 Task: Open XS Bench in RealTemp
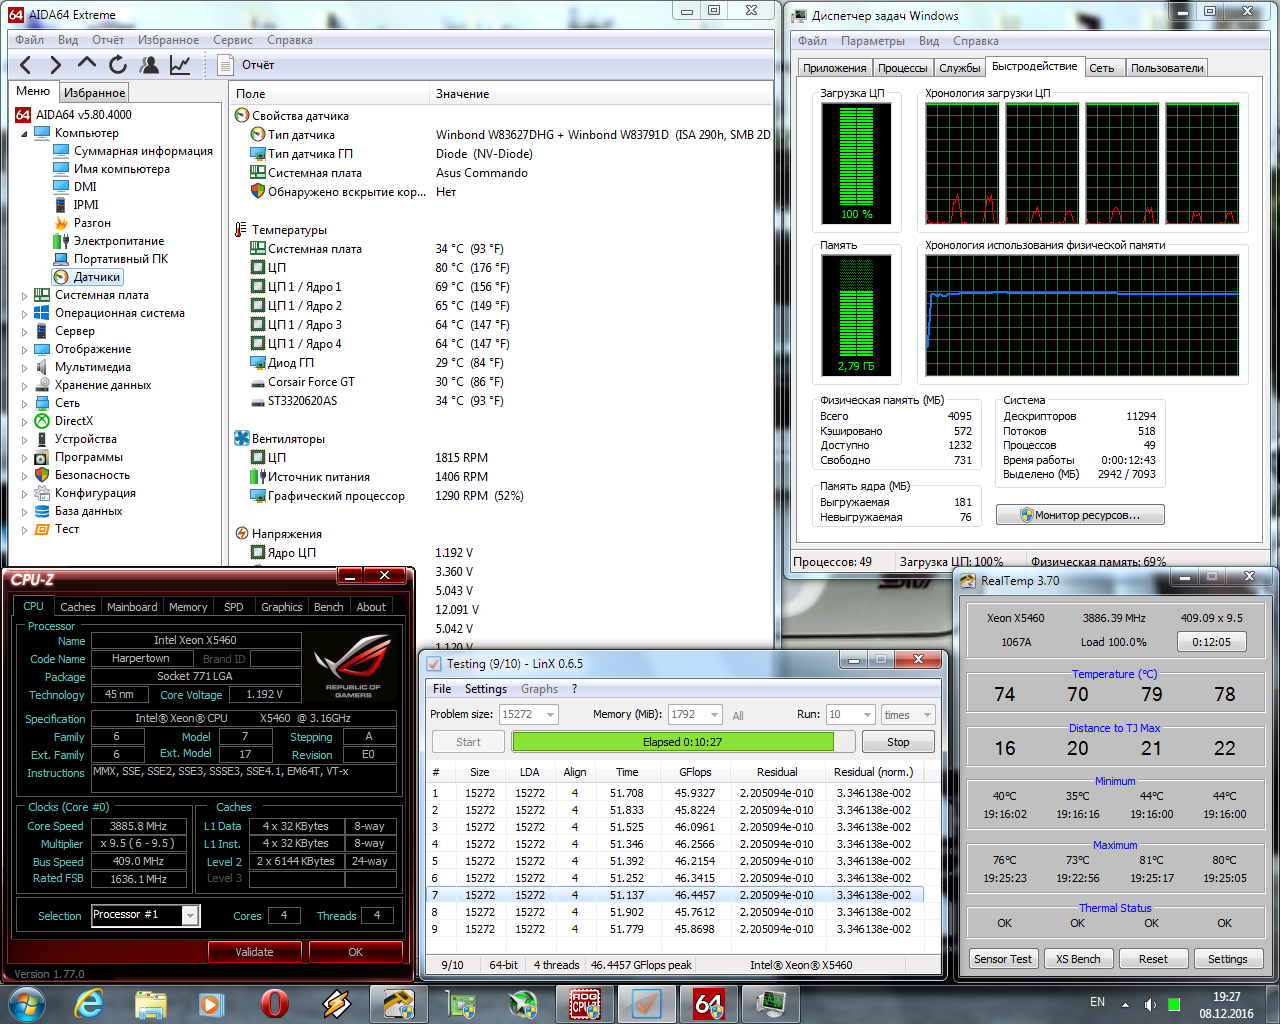click(x=1078, y=959)
